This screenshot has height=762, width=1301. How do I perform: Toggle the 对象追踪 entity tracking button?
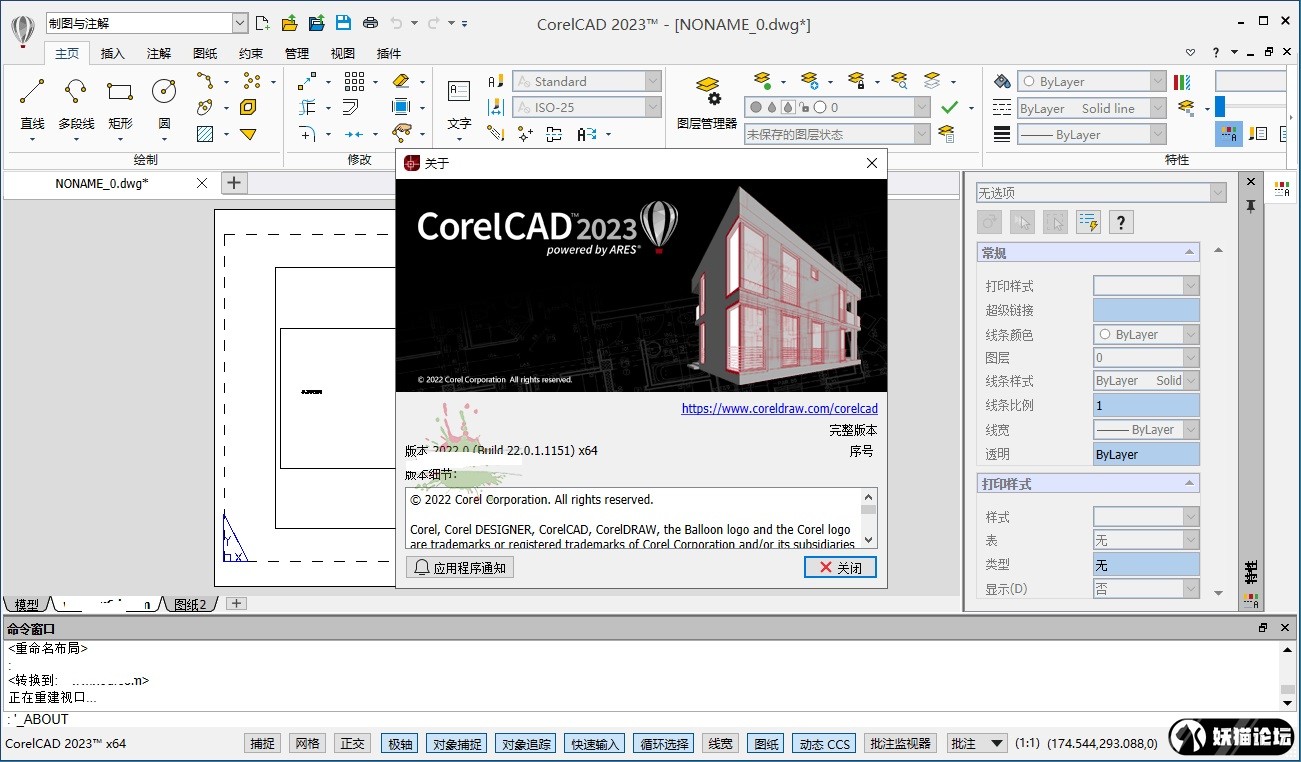[526, 743]
